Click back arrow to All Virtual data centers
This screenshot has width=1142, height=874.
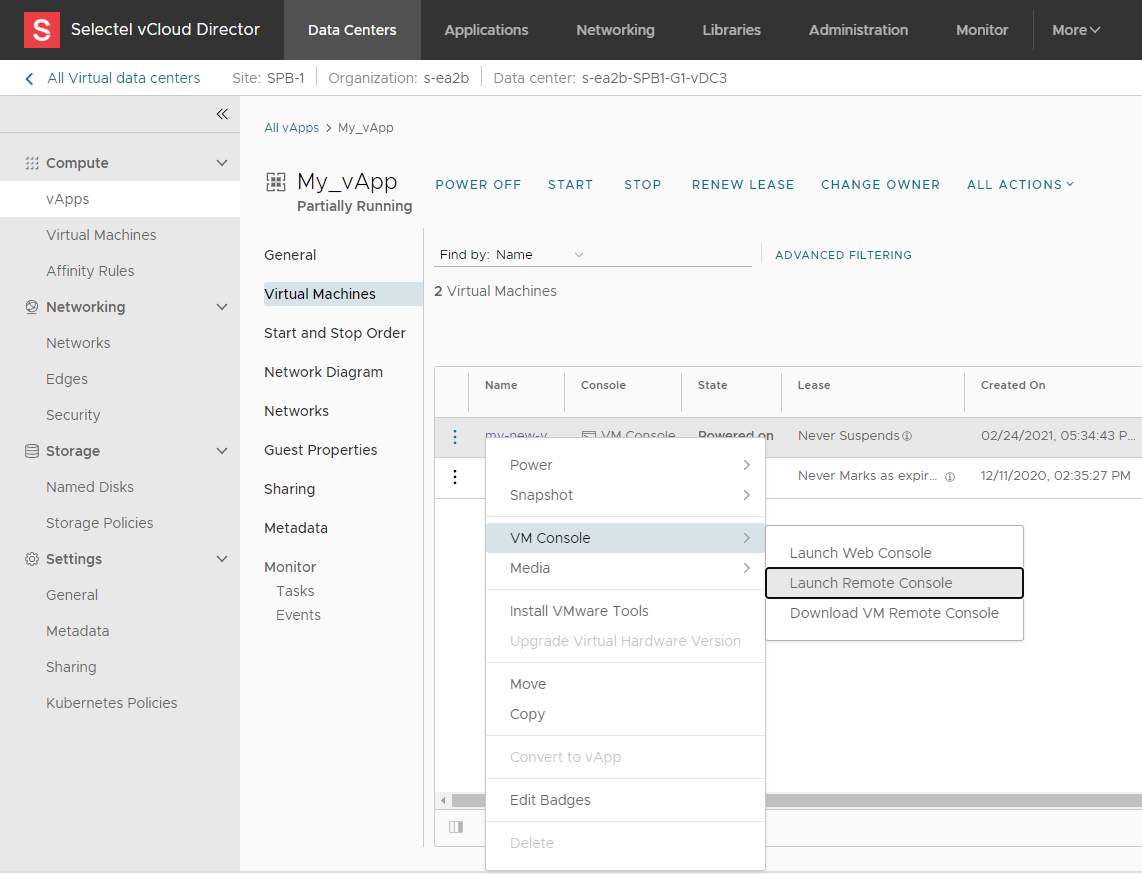tap(29, 79)
